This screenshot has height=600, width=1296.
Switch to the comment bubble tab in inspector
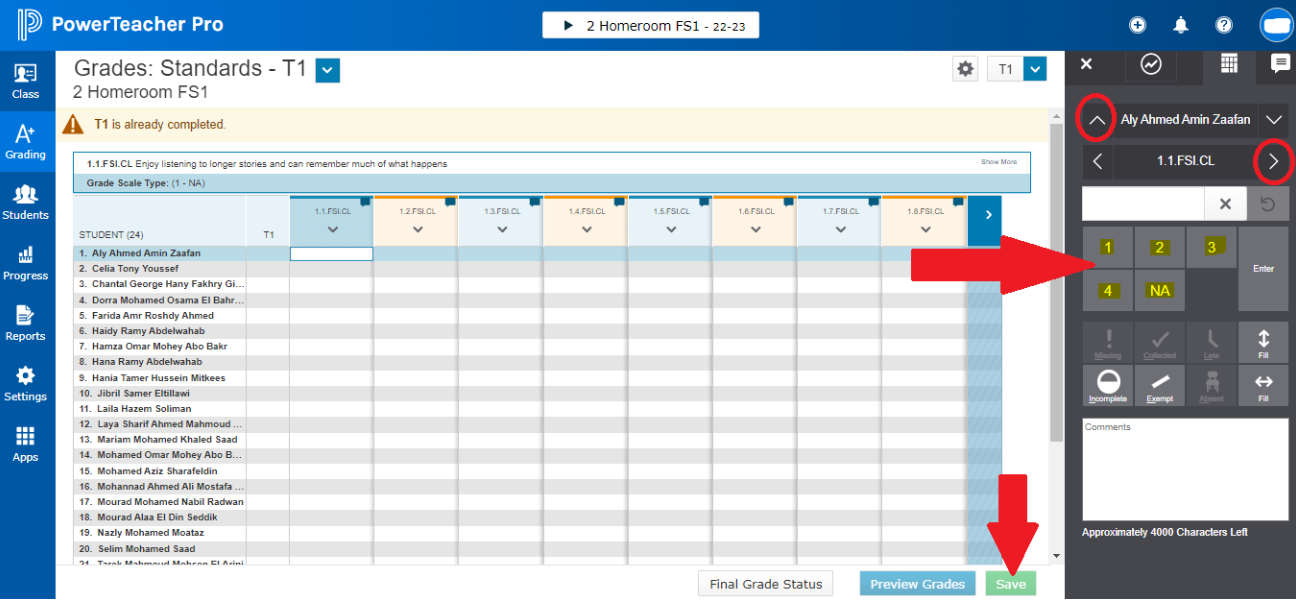tap(1280, 63)
